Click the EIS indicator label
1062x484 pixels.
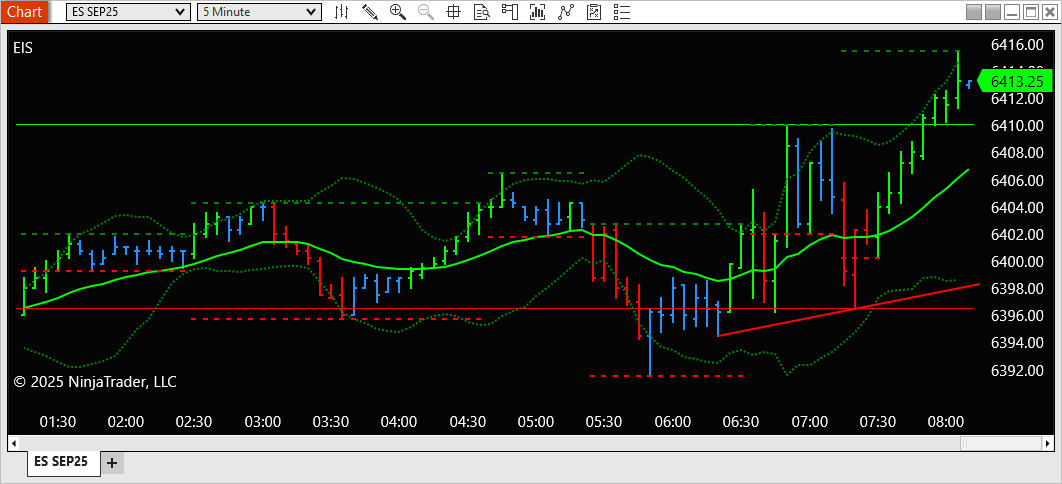[x=23, y=47]
